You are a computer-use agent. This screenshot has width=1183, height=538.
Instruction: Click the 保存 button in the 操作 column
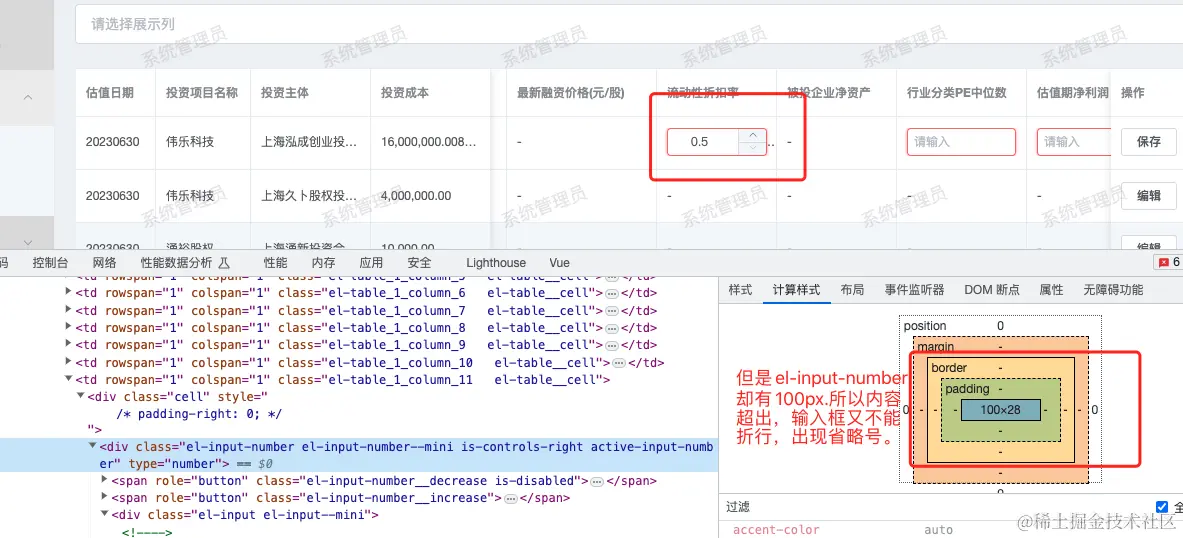point(1148,141)
